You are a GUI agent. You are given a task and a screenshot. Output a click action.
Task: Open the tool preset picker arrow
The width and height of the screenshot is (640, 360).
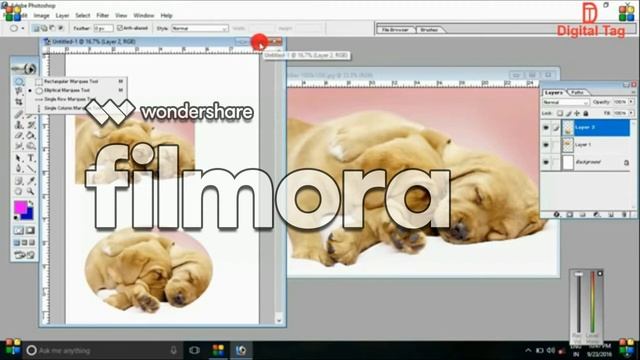pyautogui.click(x=23, y=28)
